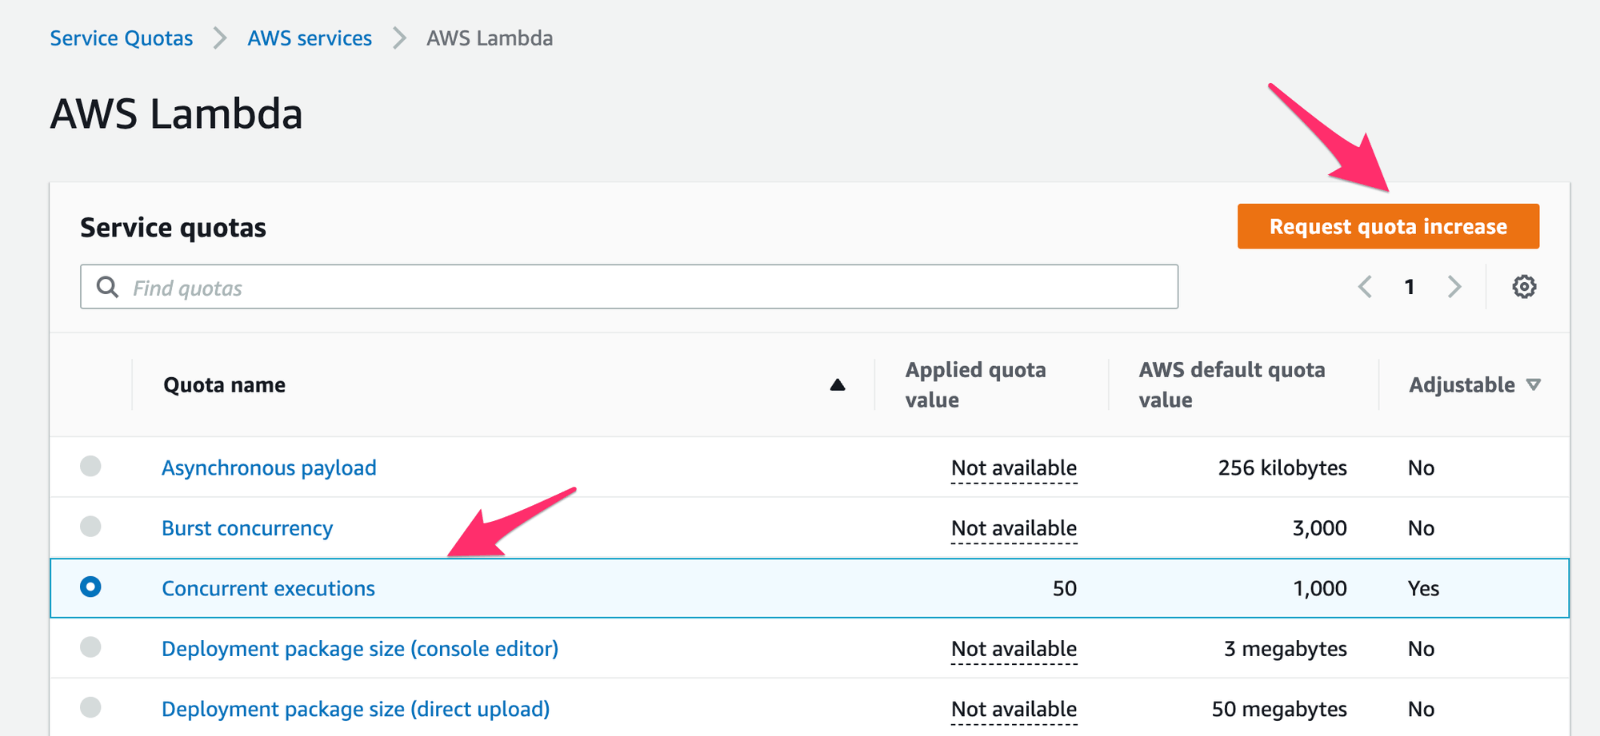Screen dimensions: 1600x736
Task: Toggle the Concurrent executions radio button
Action: point(91,587)
